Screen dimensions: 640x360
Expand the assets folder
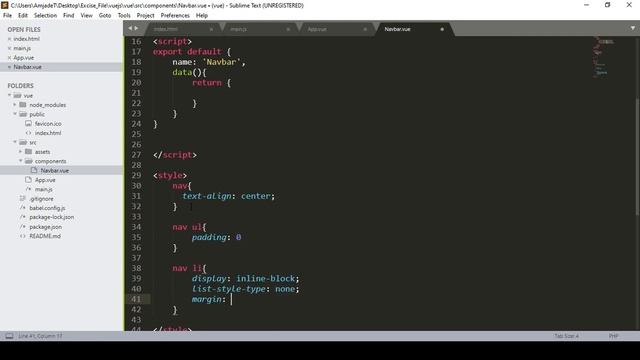click(21, 151)
